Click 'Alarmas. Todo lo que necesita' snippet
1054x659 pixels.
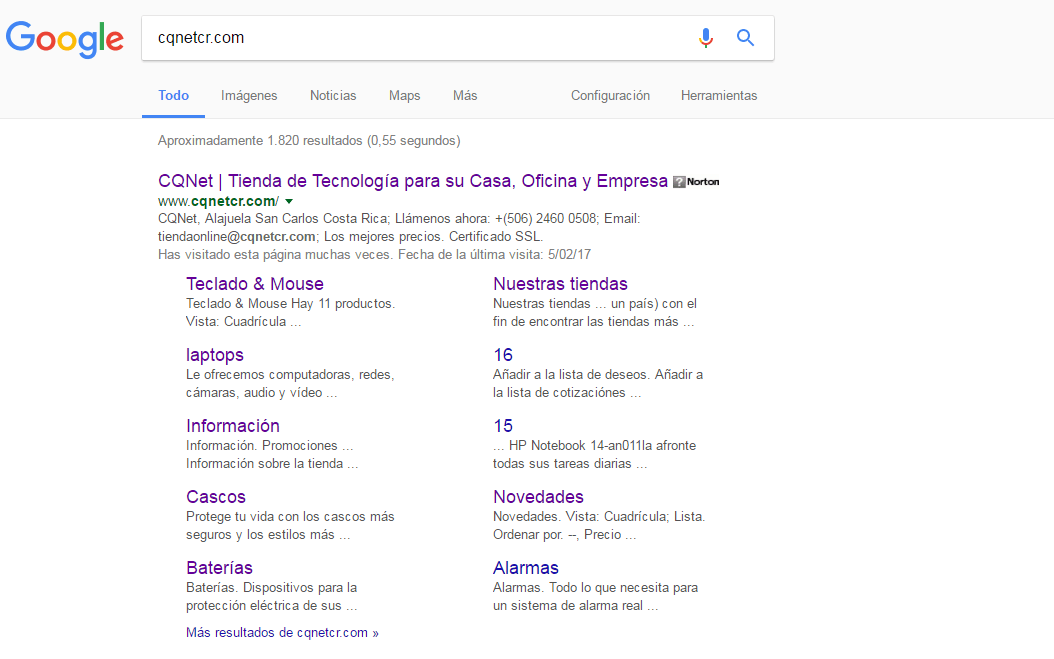pyautogui.click(x=596, y=588)
